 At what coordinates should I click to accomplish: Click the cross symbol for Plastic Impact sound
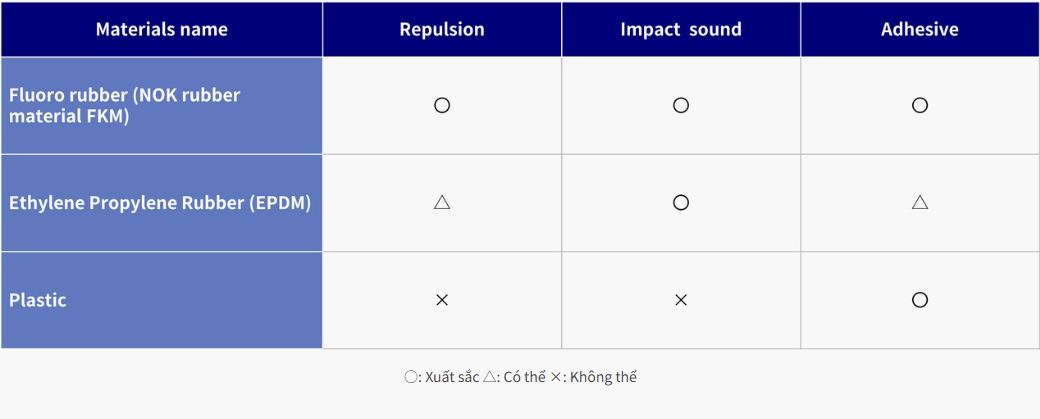[681, 300]
